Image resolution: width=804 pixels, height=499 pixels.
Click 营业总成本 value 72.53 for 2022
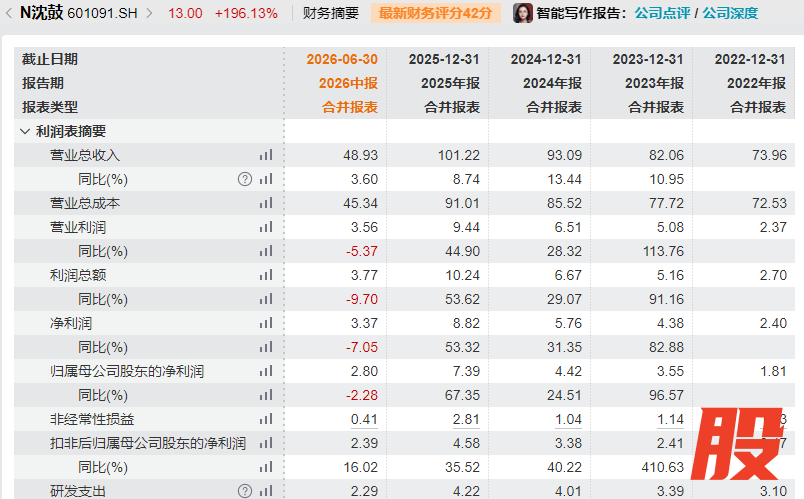point(769,203)
